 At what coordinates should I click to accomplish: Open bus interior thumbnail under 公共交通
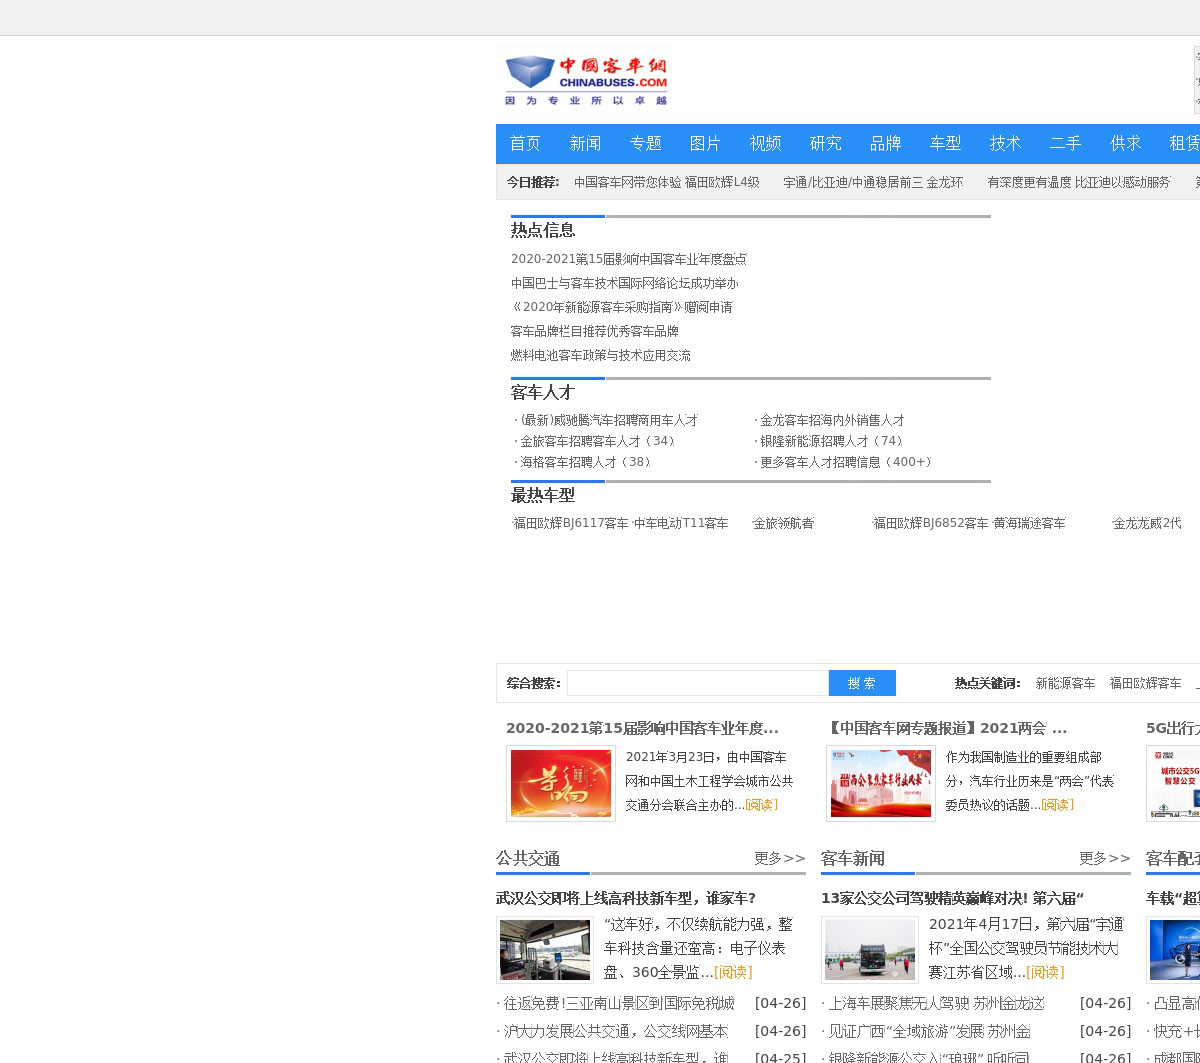click(x=545, y=950)
